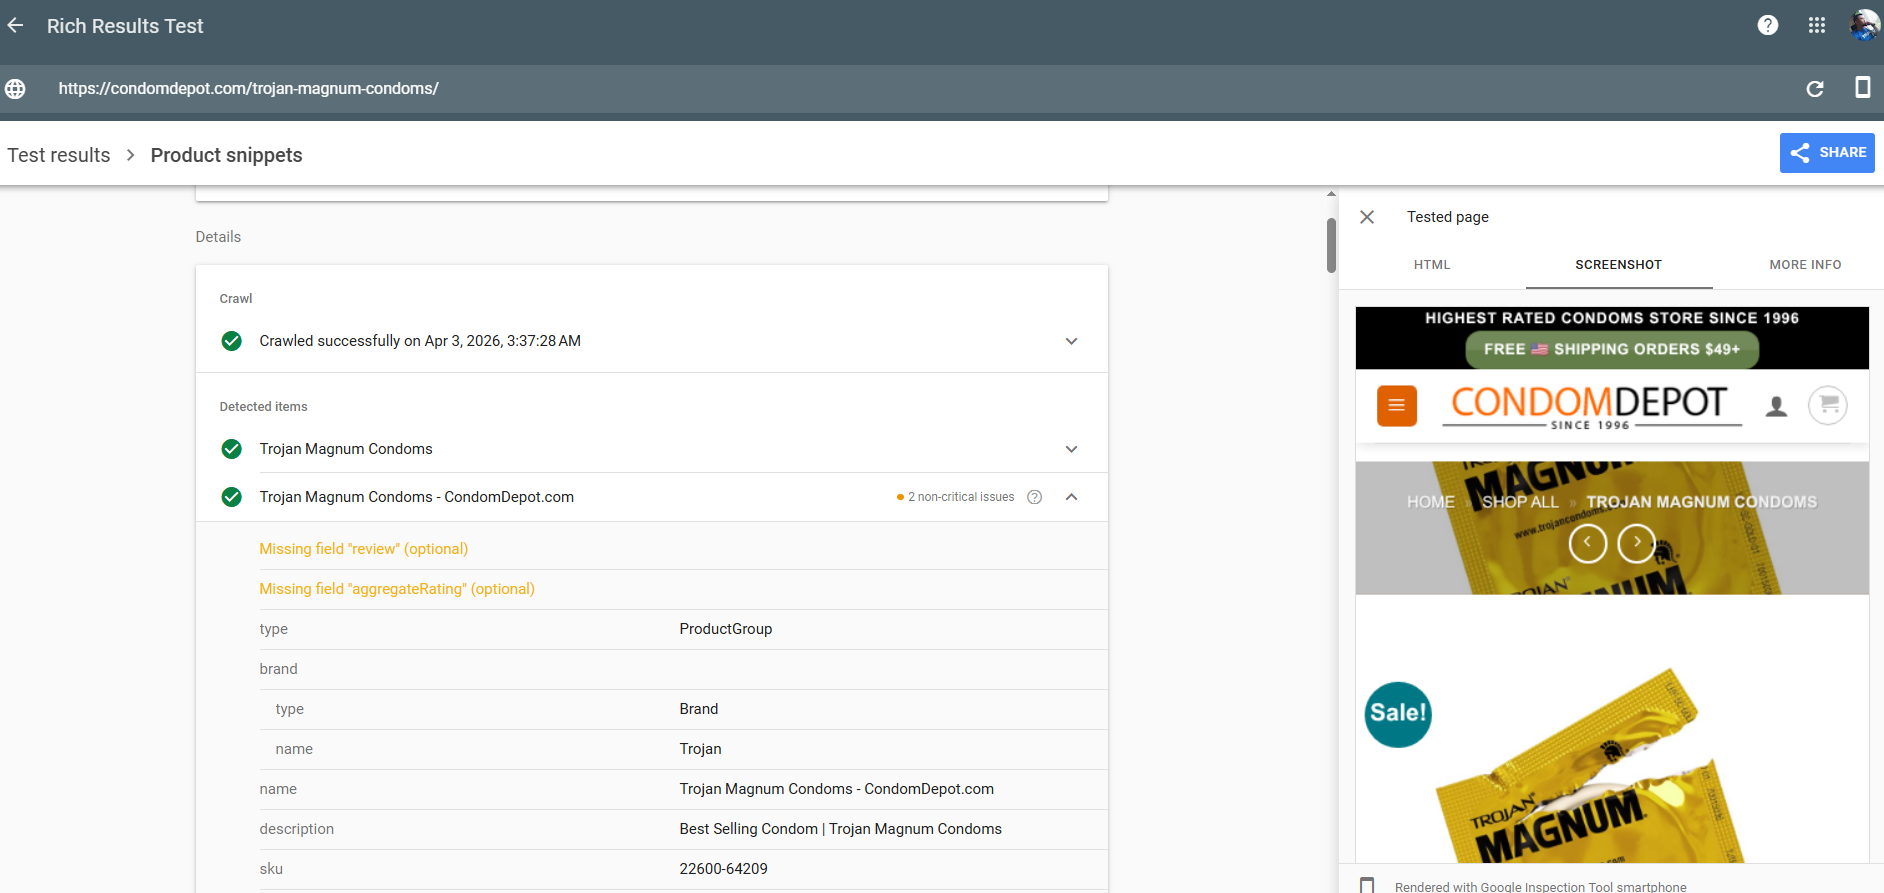The width and height of the screenshot is (1884, 893).
Task: Open the help question mark icon
Action: [1768, 25]
